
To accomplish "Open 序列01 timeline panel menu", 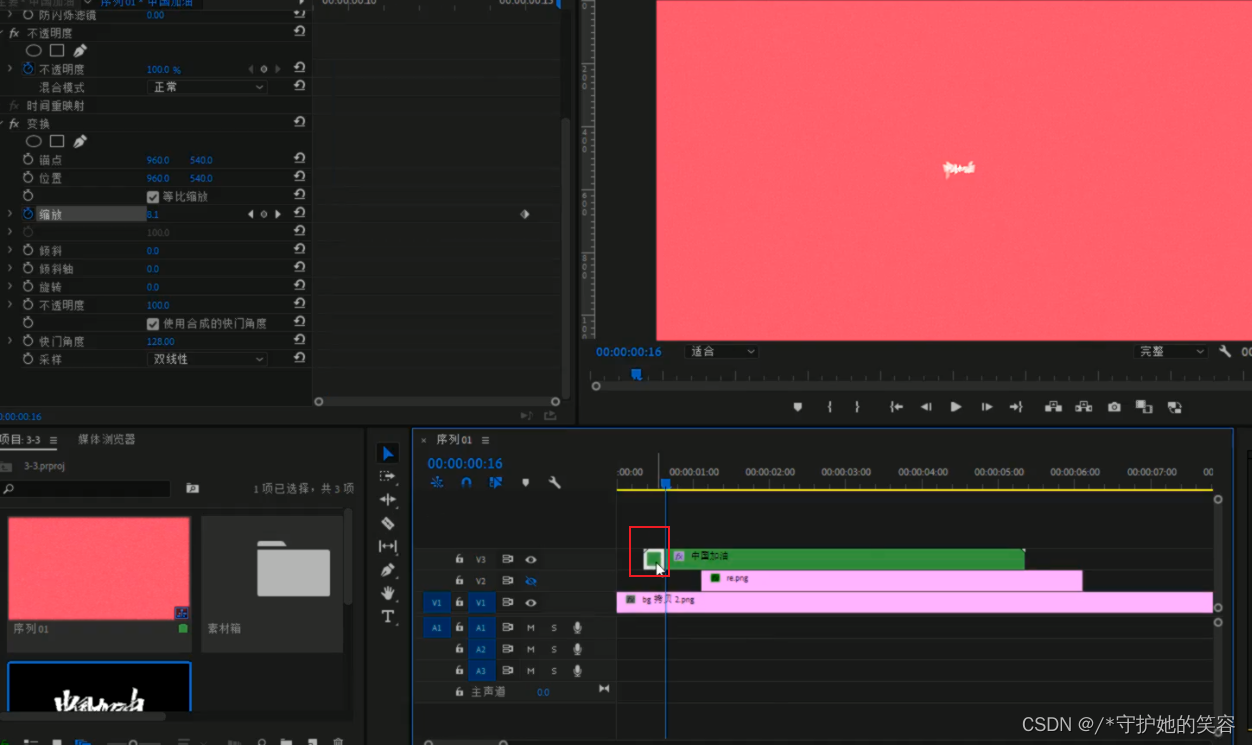I will coord(485,440).
